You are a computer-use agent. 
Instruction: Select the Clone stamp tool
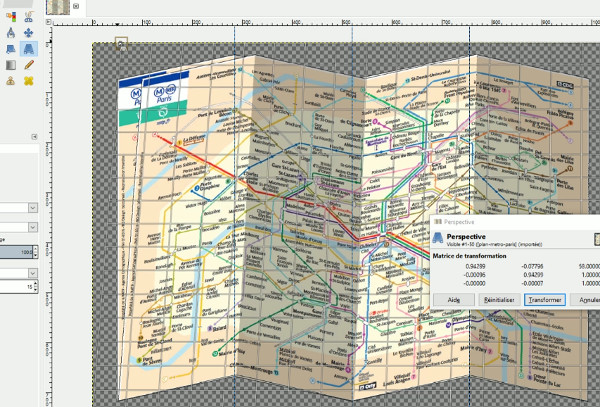pos(11,81)
